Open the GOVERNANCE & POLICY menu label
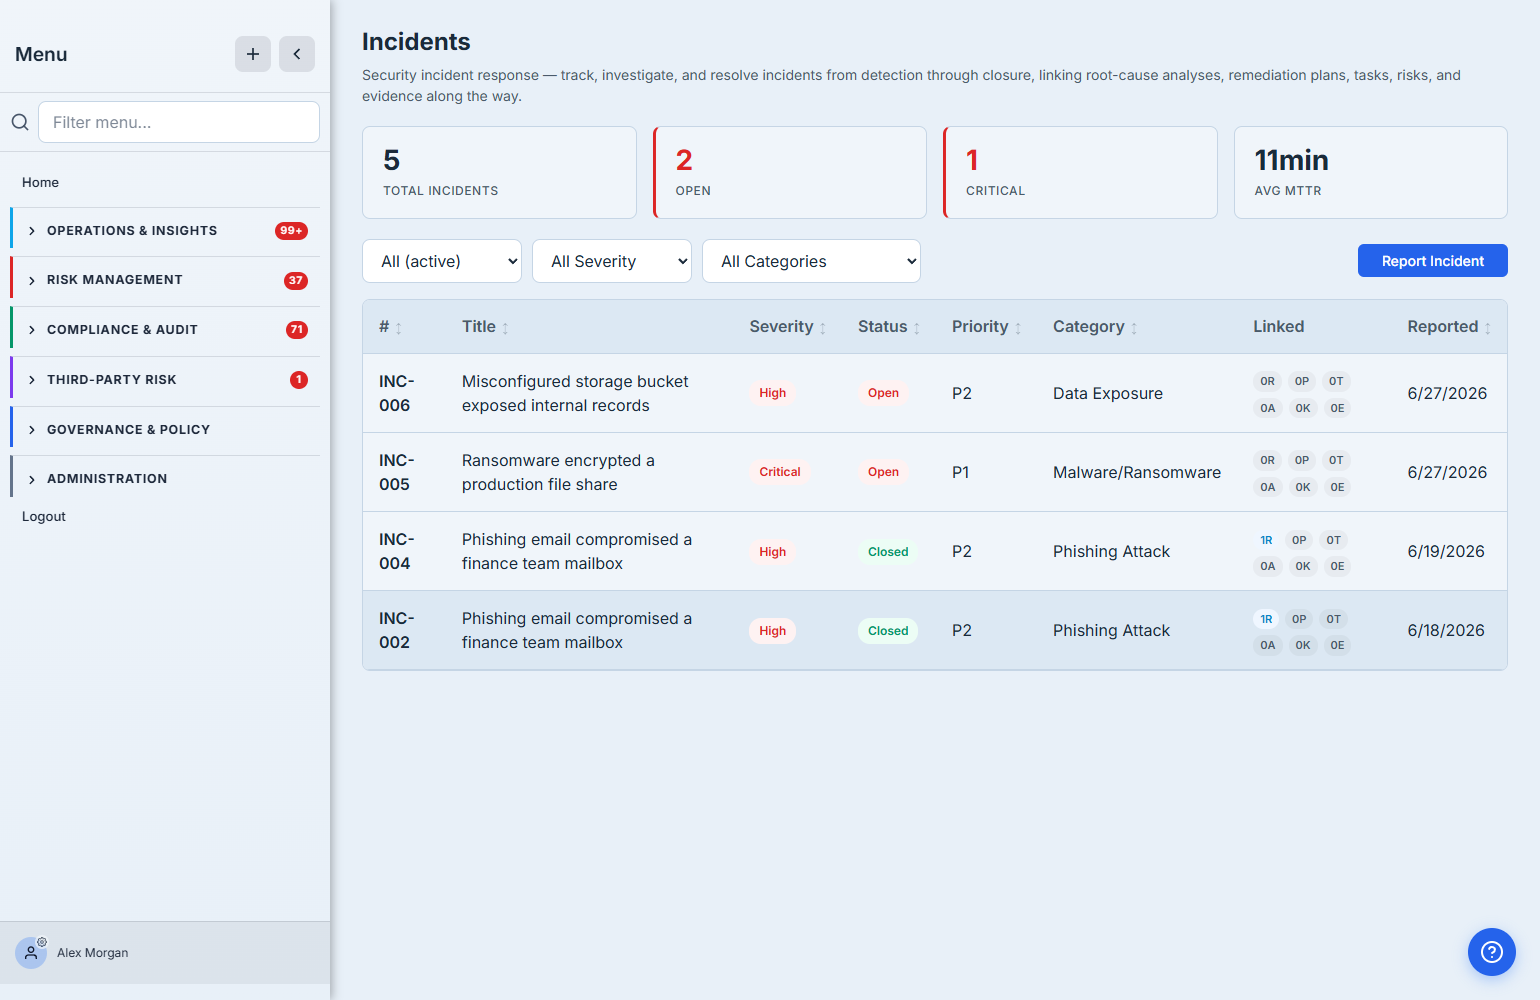Image resolution: width=1540 pixels, height=1000 pixels. pyautogui.click(x=128, y=430)
